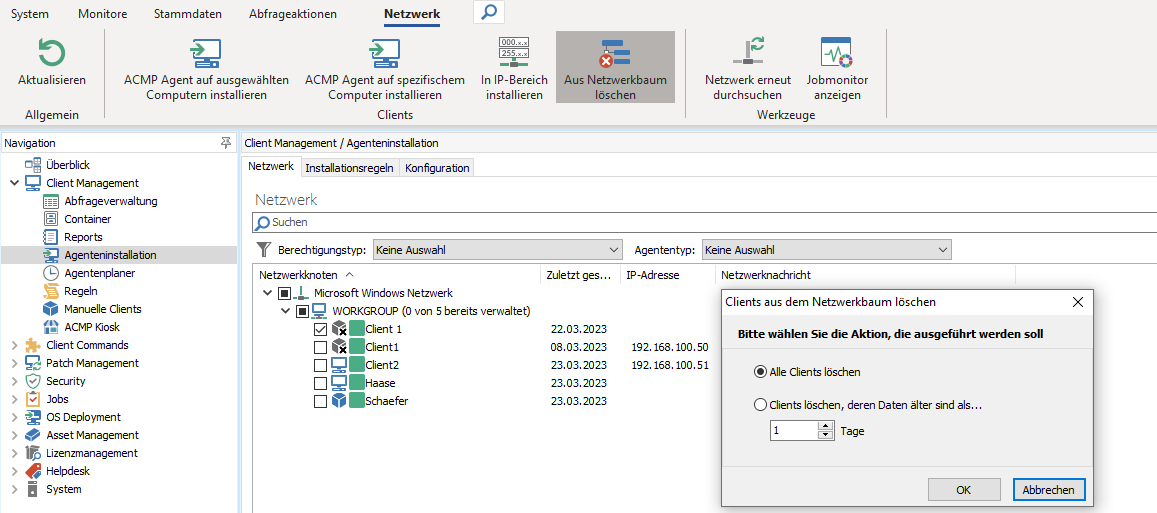Screen dimensions: 1157x513
Task: Collapse Microsoft Windows Netzwerk node
Action: click(x=266, y=293)
